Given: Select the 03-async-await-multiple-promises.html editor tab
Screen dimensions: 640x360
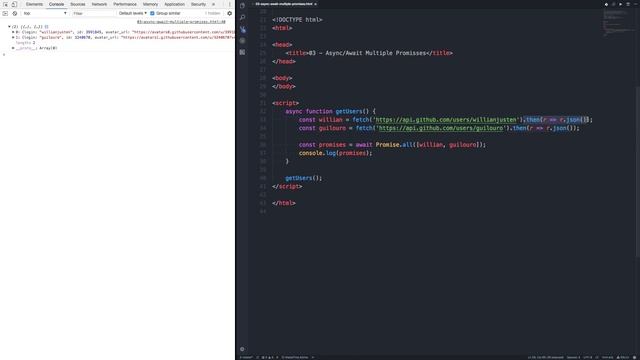Looking at the screenshot, I should (x=284, y=4).
